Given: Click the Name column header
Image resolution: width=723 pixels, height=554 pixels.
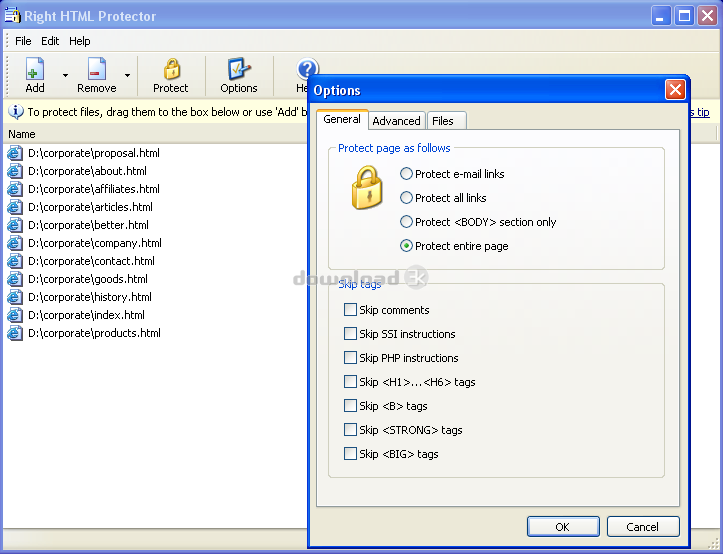Looking at the screenshot, I should click(x=155, y=134).
